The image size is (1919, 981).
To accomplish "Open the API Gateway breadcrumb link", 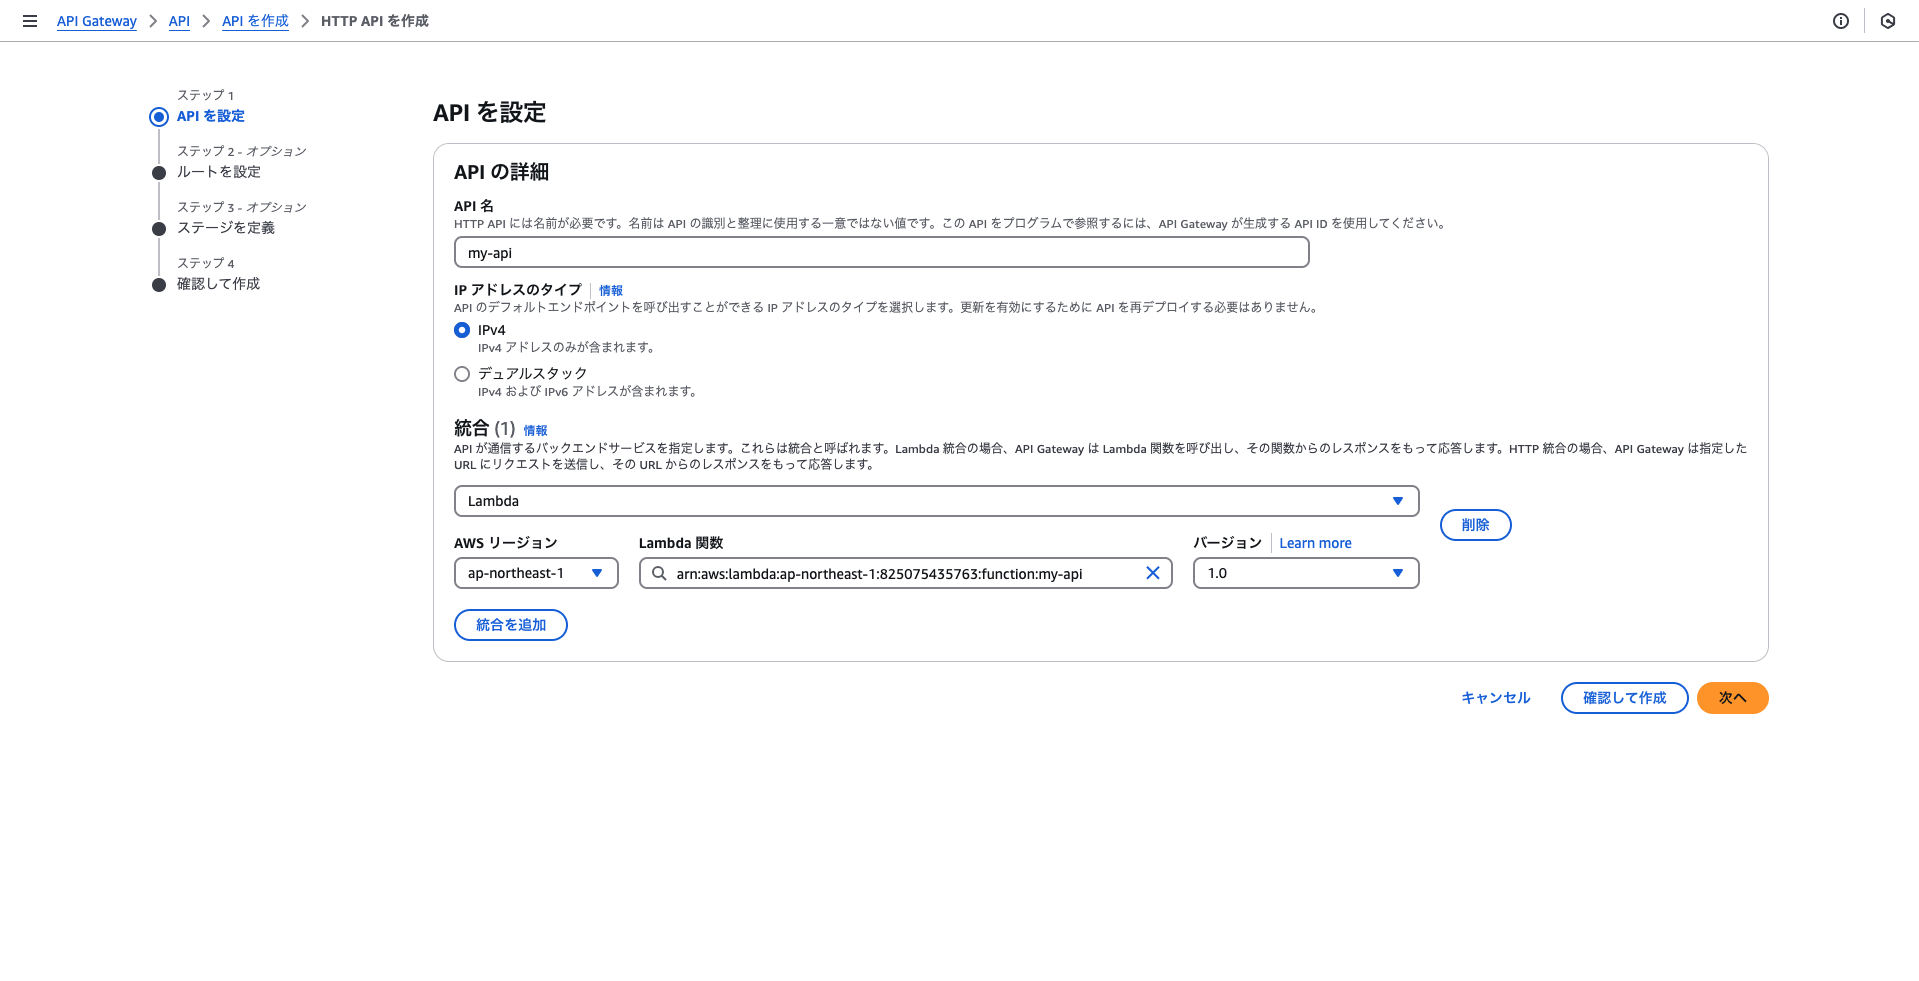I will click(x=96, y=20).
